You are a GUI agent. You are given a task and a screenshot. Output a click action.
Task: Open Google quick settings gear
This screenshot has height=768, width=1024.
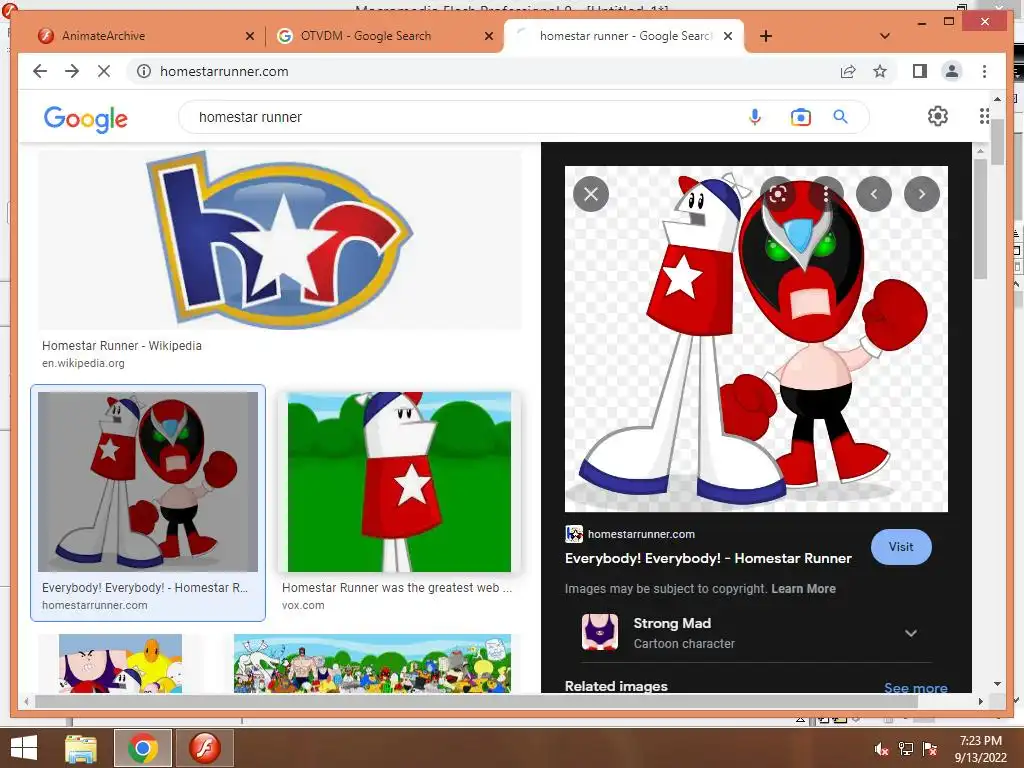(938, 116)
